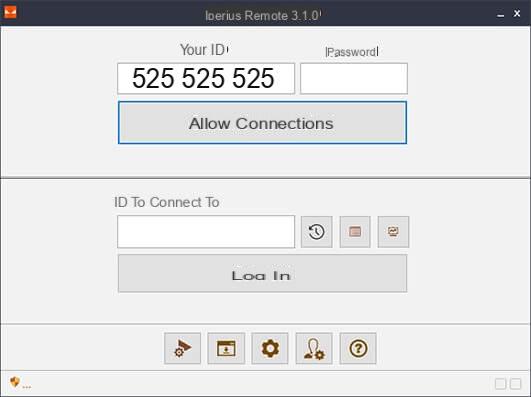Viewport: 531px width, 397px height.
Task: Focus the ID To Connect To field
Action: 206,232
